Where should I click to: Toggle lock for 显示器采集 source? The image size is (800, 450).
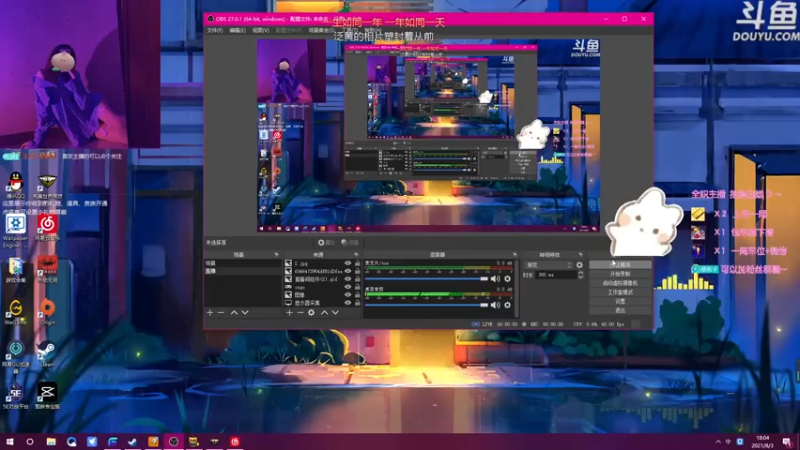click(x=357, y=303)
